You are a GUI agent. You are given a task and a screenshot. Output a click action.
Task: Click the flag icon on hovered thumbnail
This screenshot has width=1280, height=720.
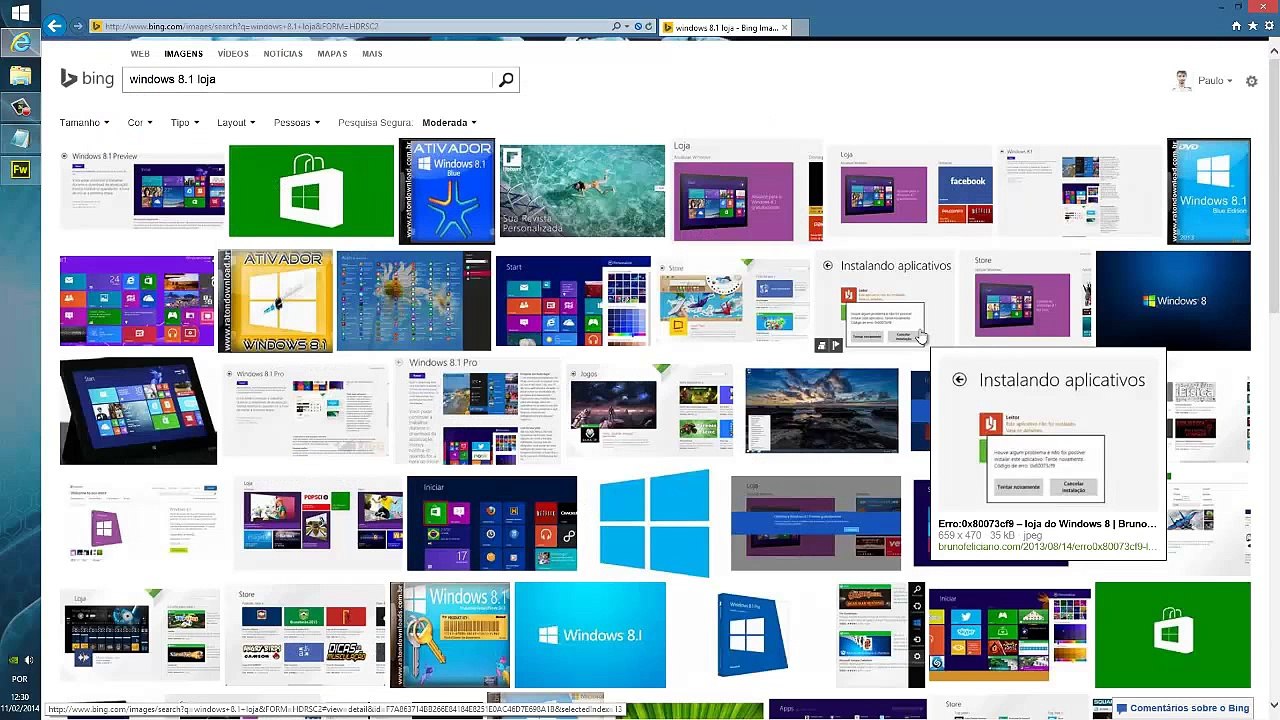[x=836, y=346]
